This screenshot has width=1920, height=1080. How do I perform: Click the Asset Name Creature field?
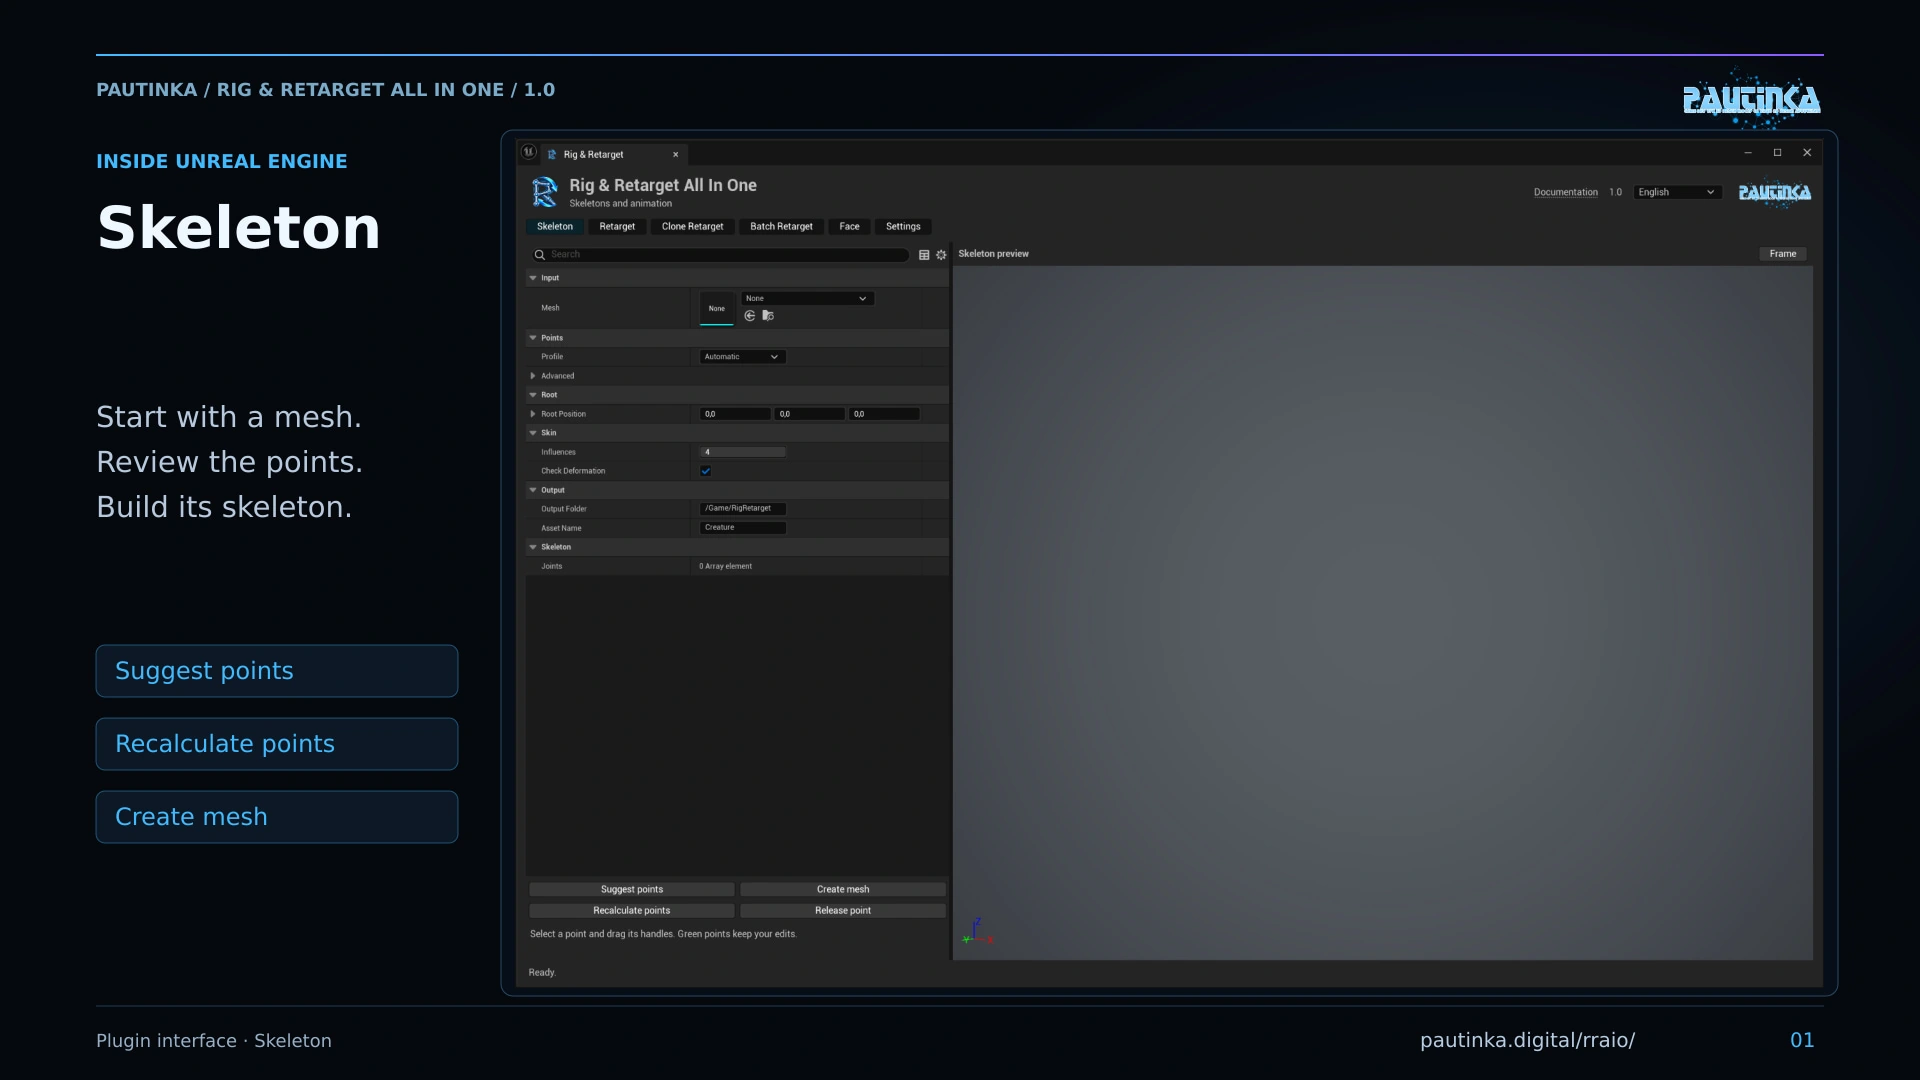tap(742, 528)
